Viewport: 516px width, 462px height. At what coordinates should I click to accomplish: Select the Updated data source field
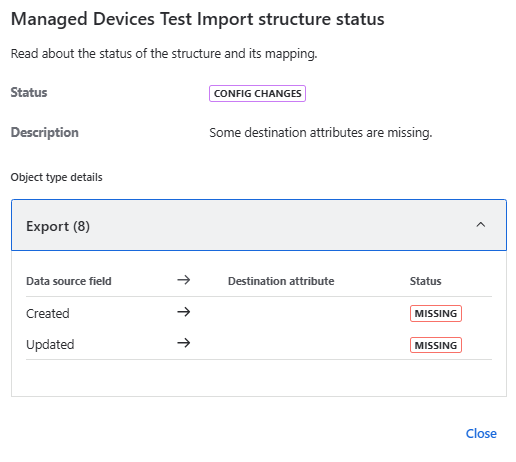coord(50,345)
